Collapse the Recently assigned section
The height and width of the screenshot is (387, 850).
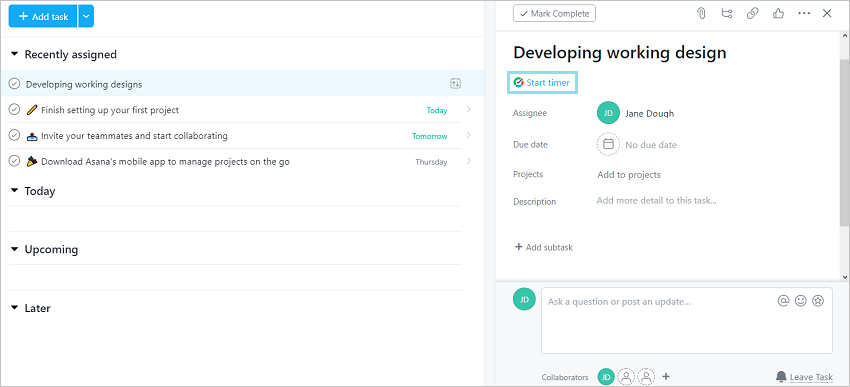coord(15,54)
